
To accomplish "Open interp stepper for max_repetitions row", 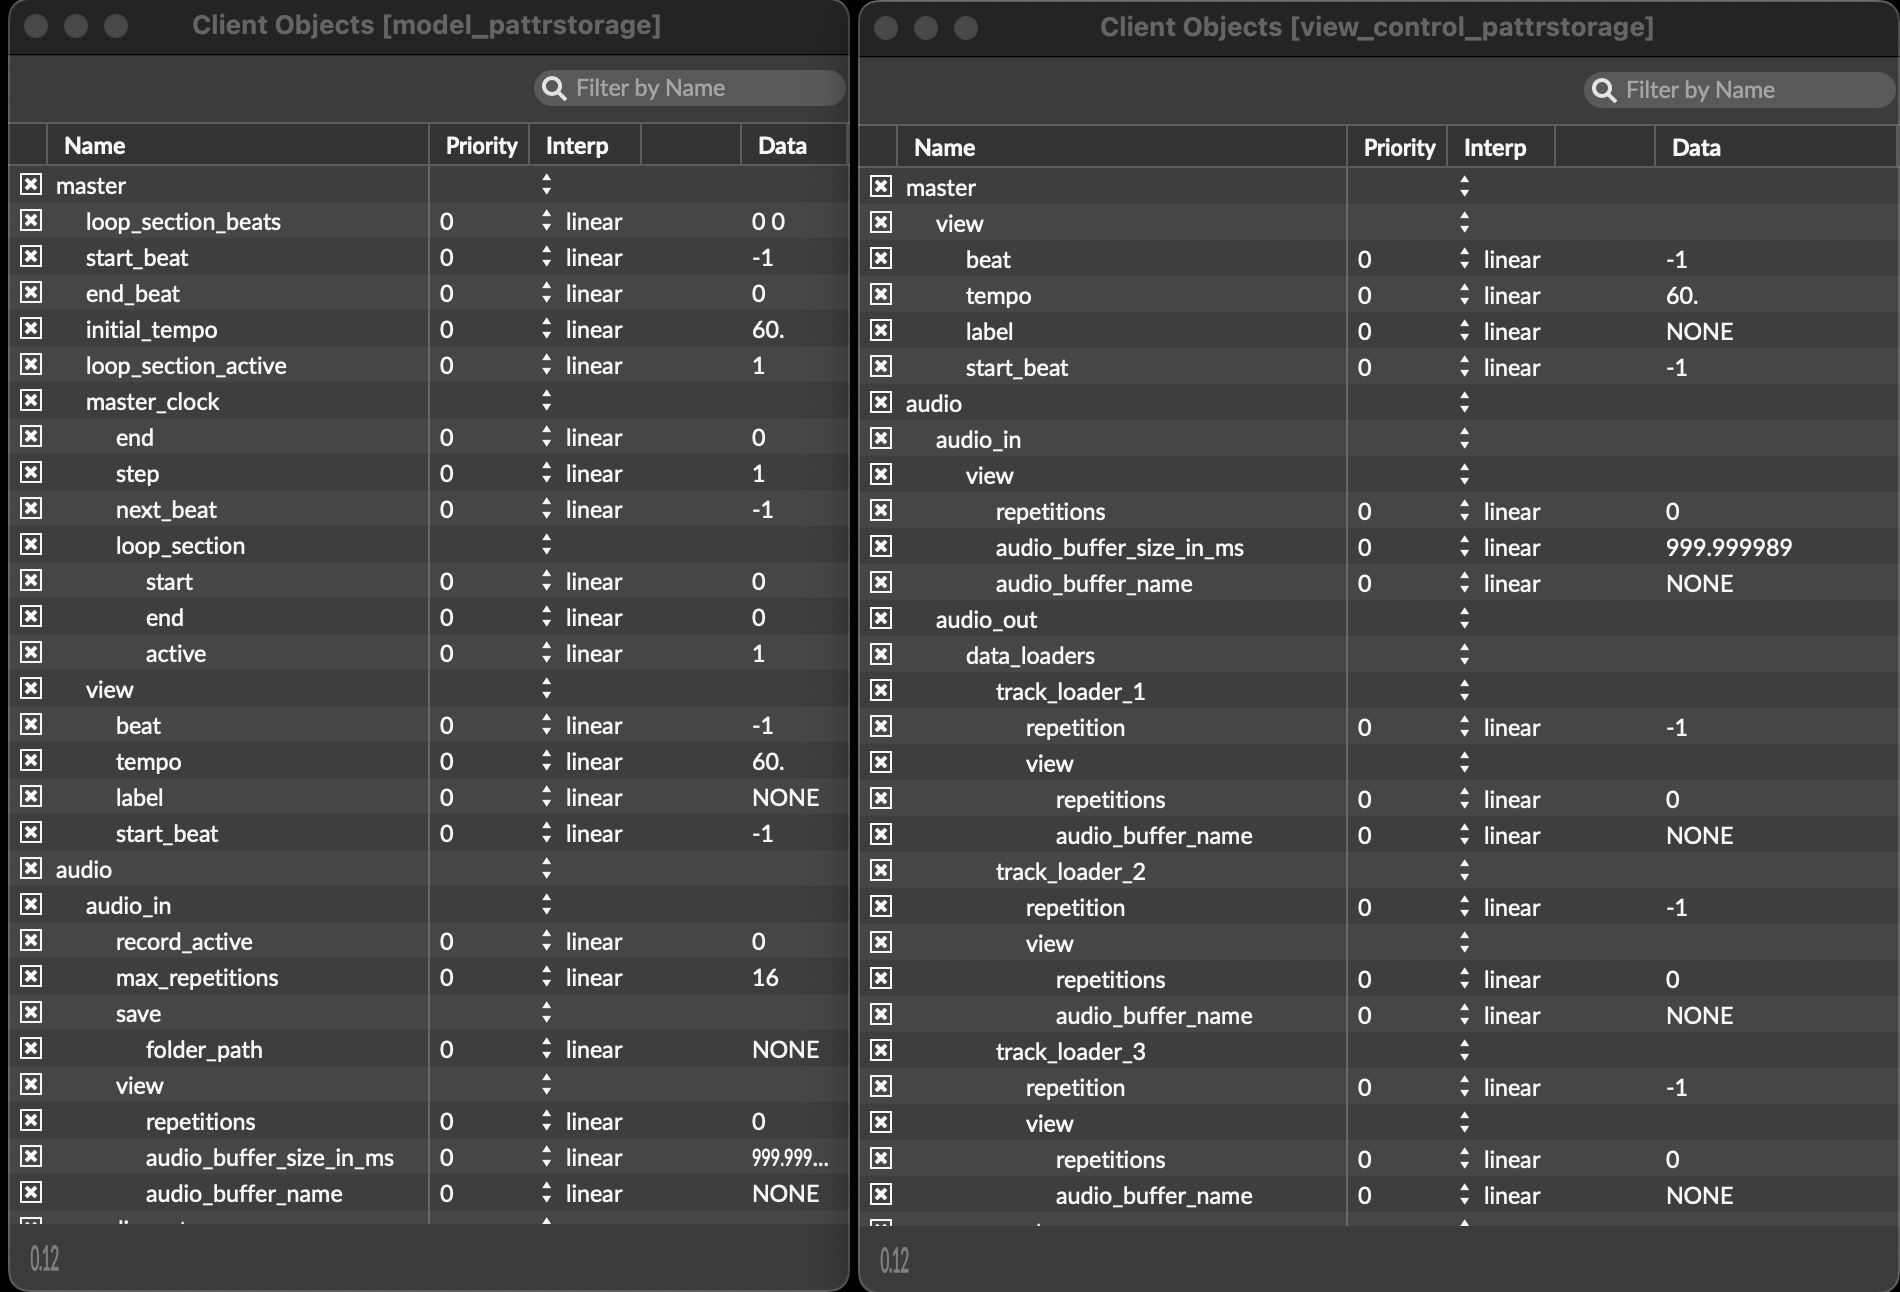I will 546,977.
